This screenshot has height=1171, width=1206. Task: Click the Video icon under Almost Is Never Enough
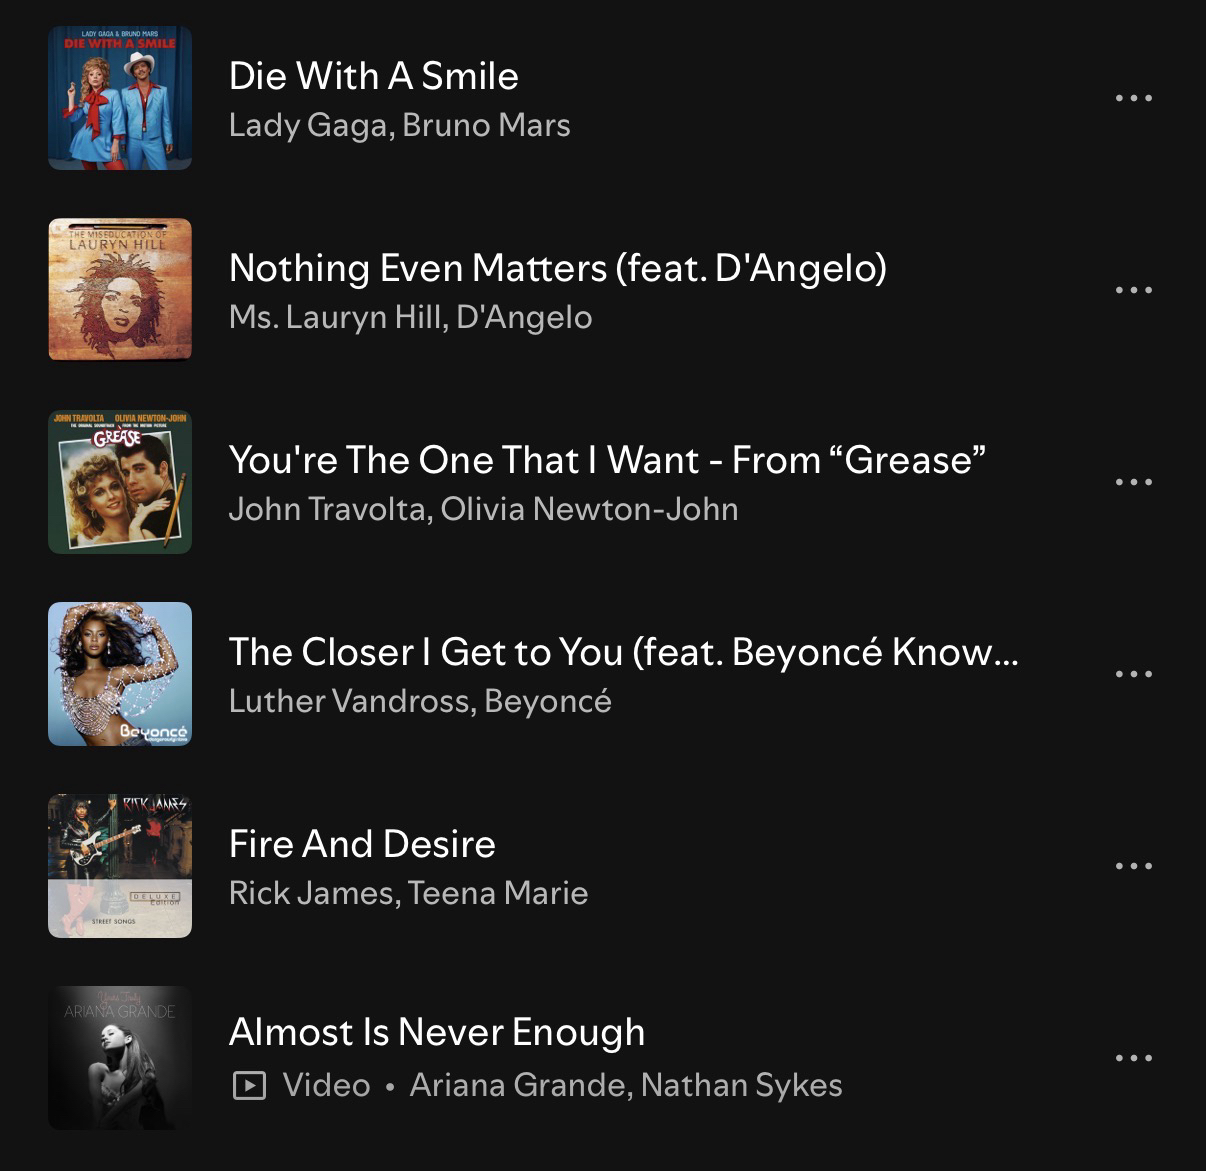[249, 1085]
